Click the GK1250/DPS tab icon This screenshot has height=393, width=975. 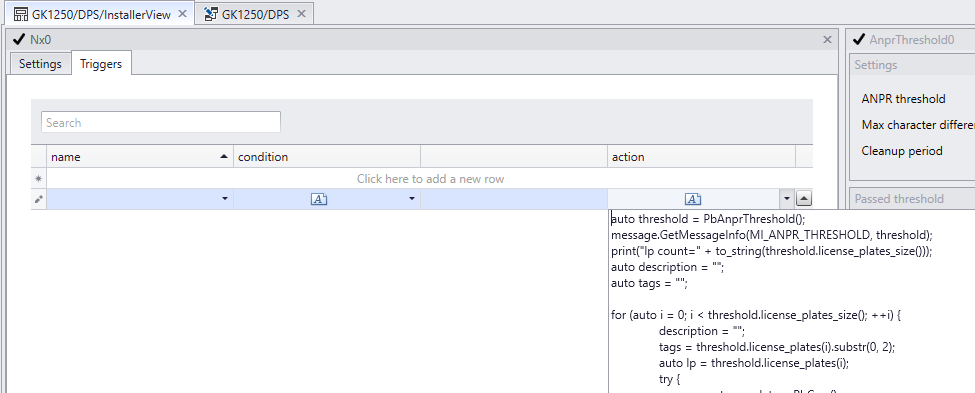pyautogui.click(x=211, y=14)
